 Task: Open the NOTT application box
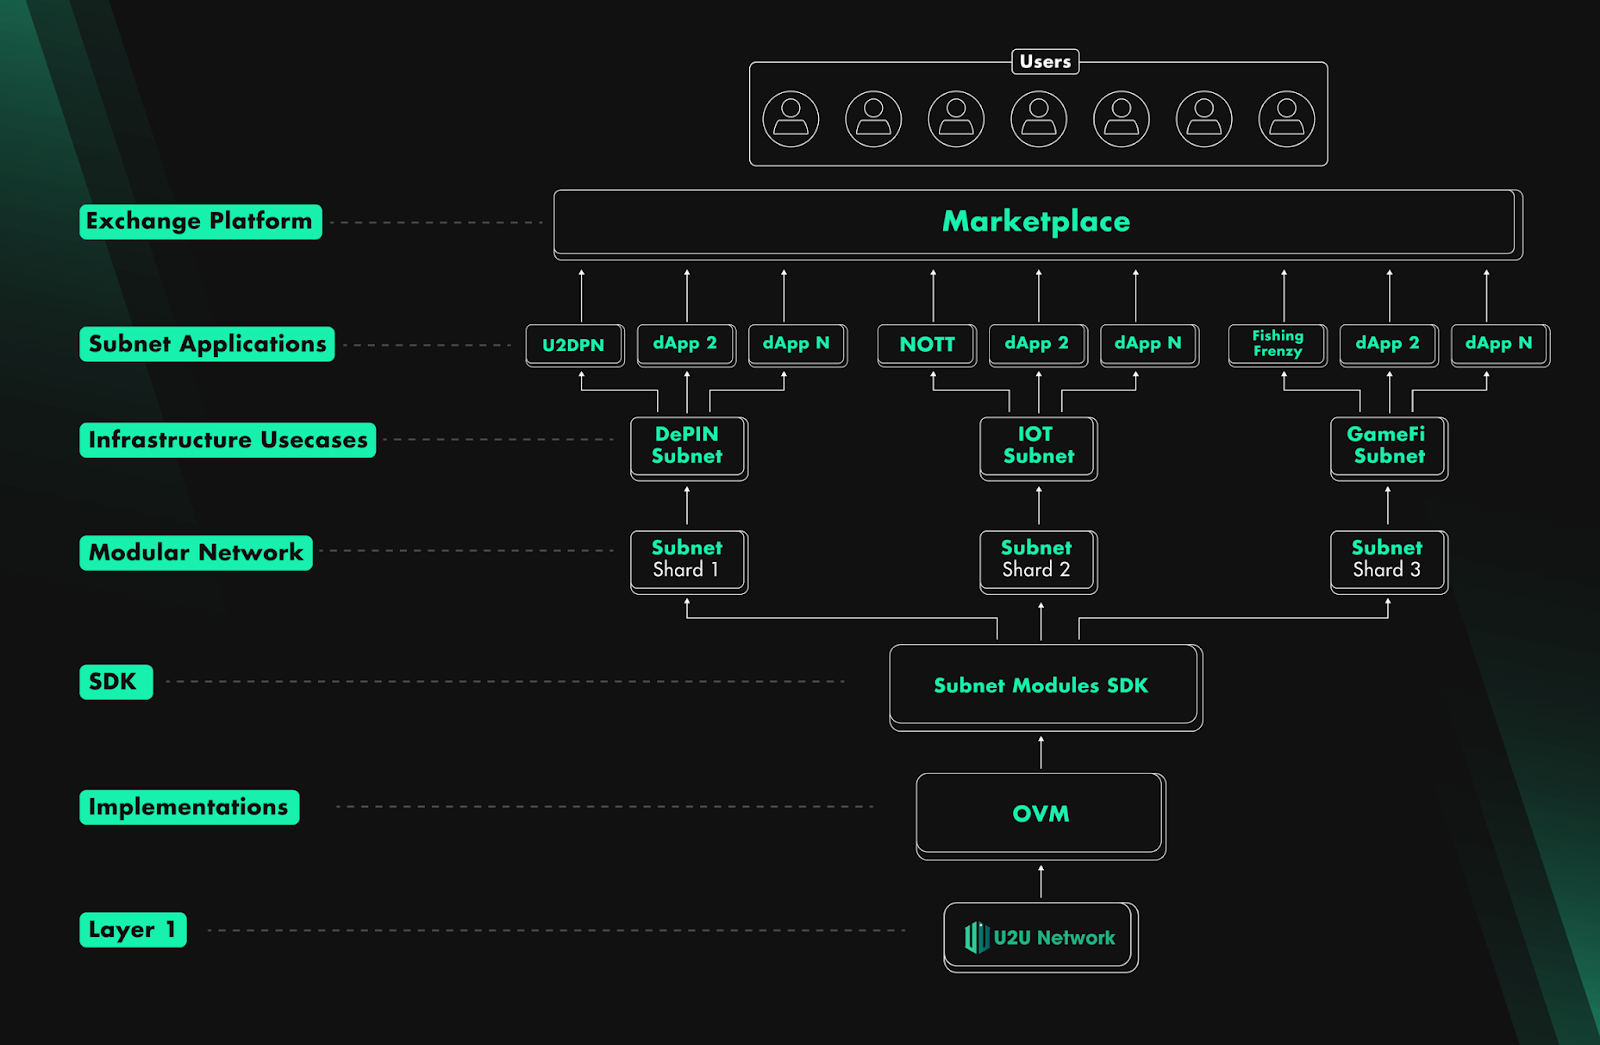click(x=926, y=345)
